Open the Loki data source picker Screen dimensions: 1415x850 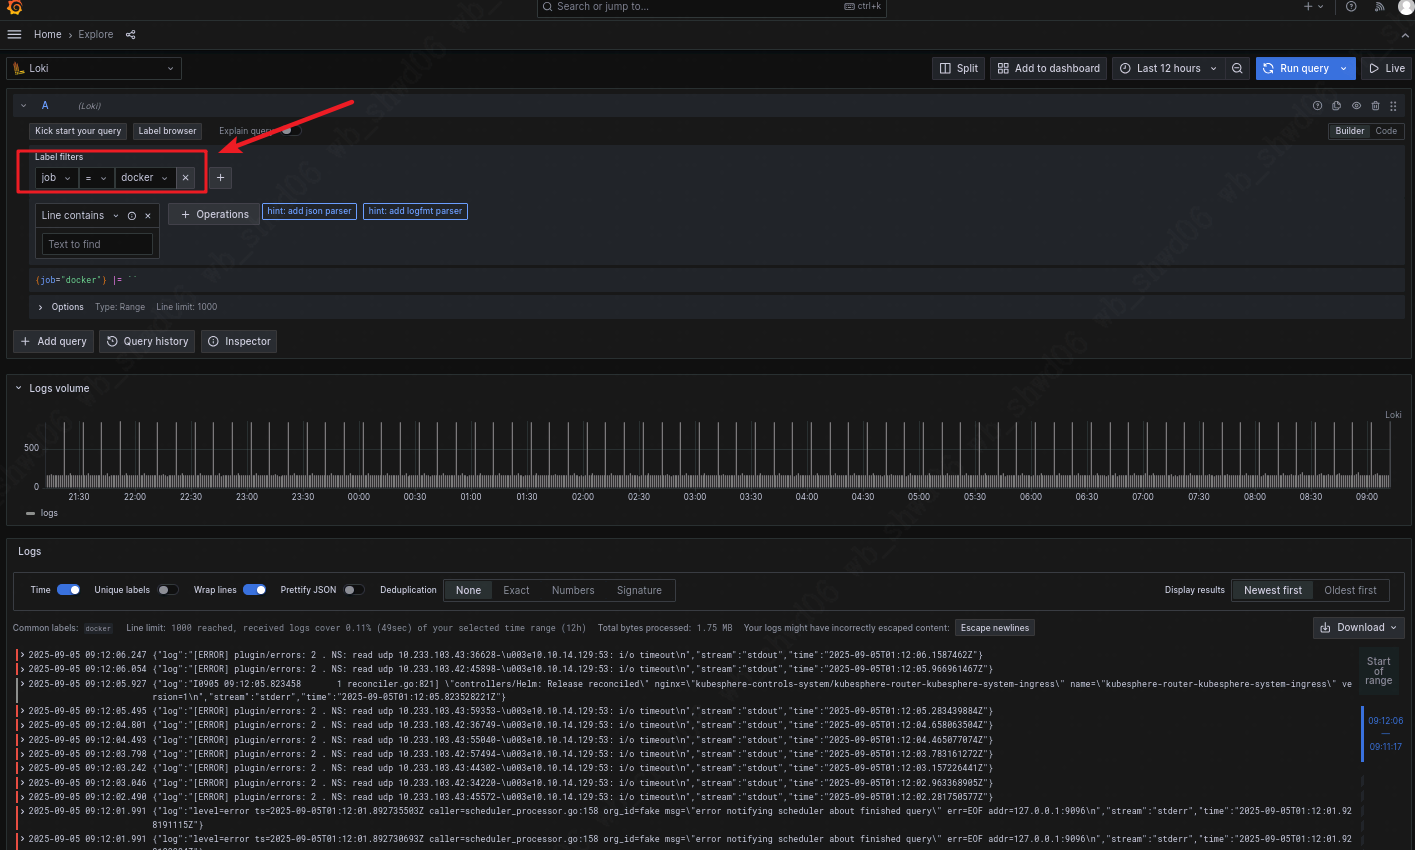(94, 68)
